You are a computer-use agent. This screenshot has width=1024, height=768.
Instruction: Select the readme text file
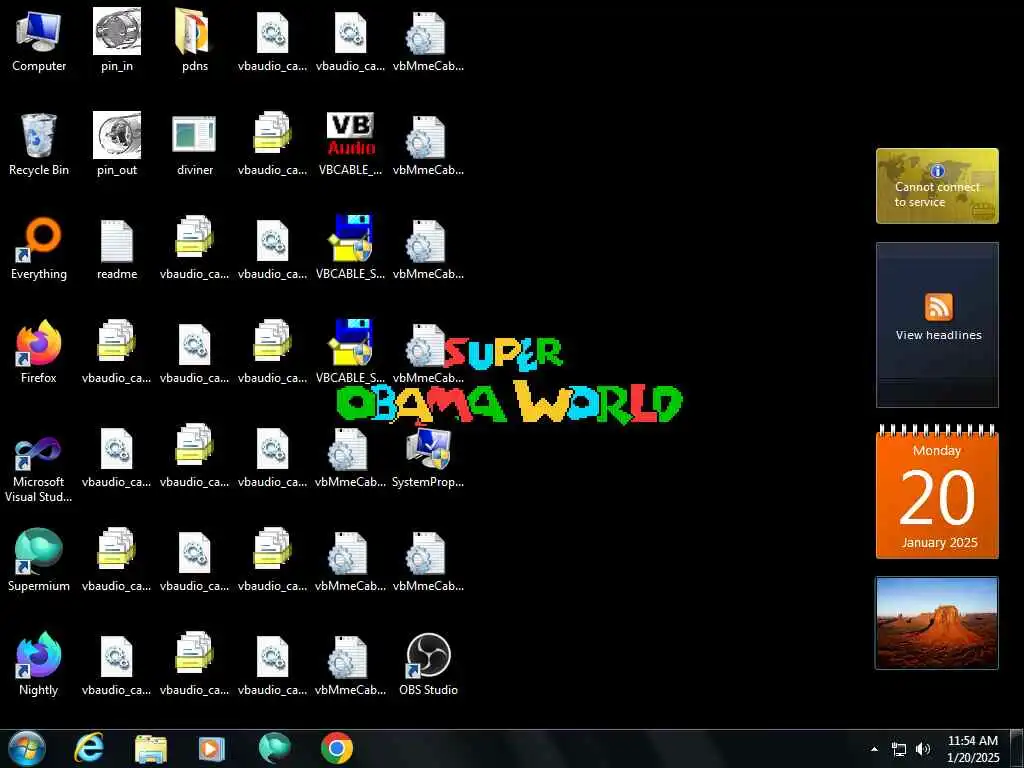tap(117, 249)
